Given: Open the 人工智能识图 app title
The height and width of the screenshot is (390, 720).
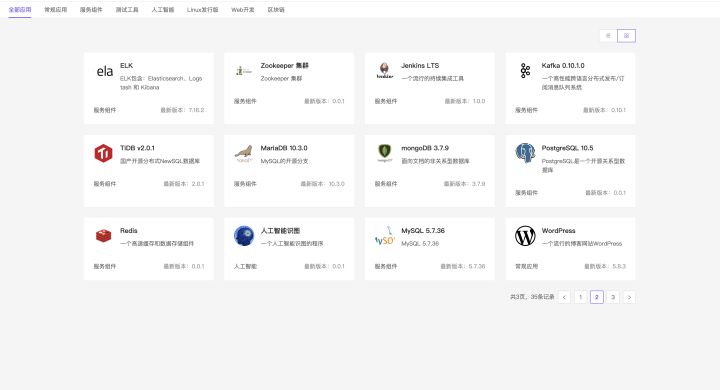Looking at the screenshot, I should click(280, 231).
